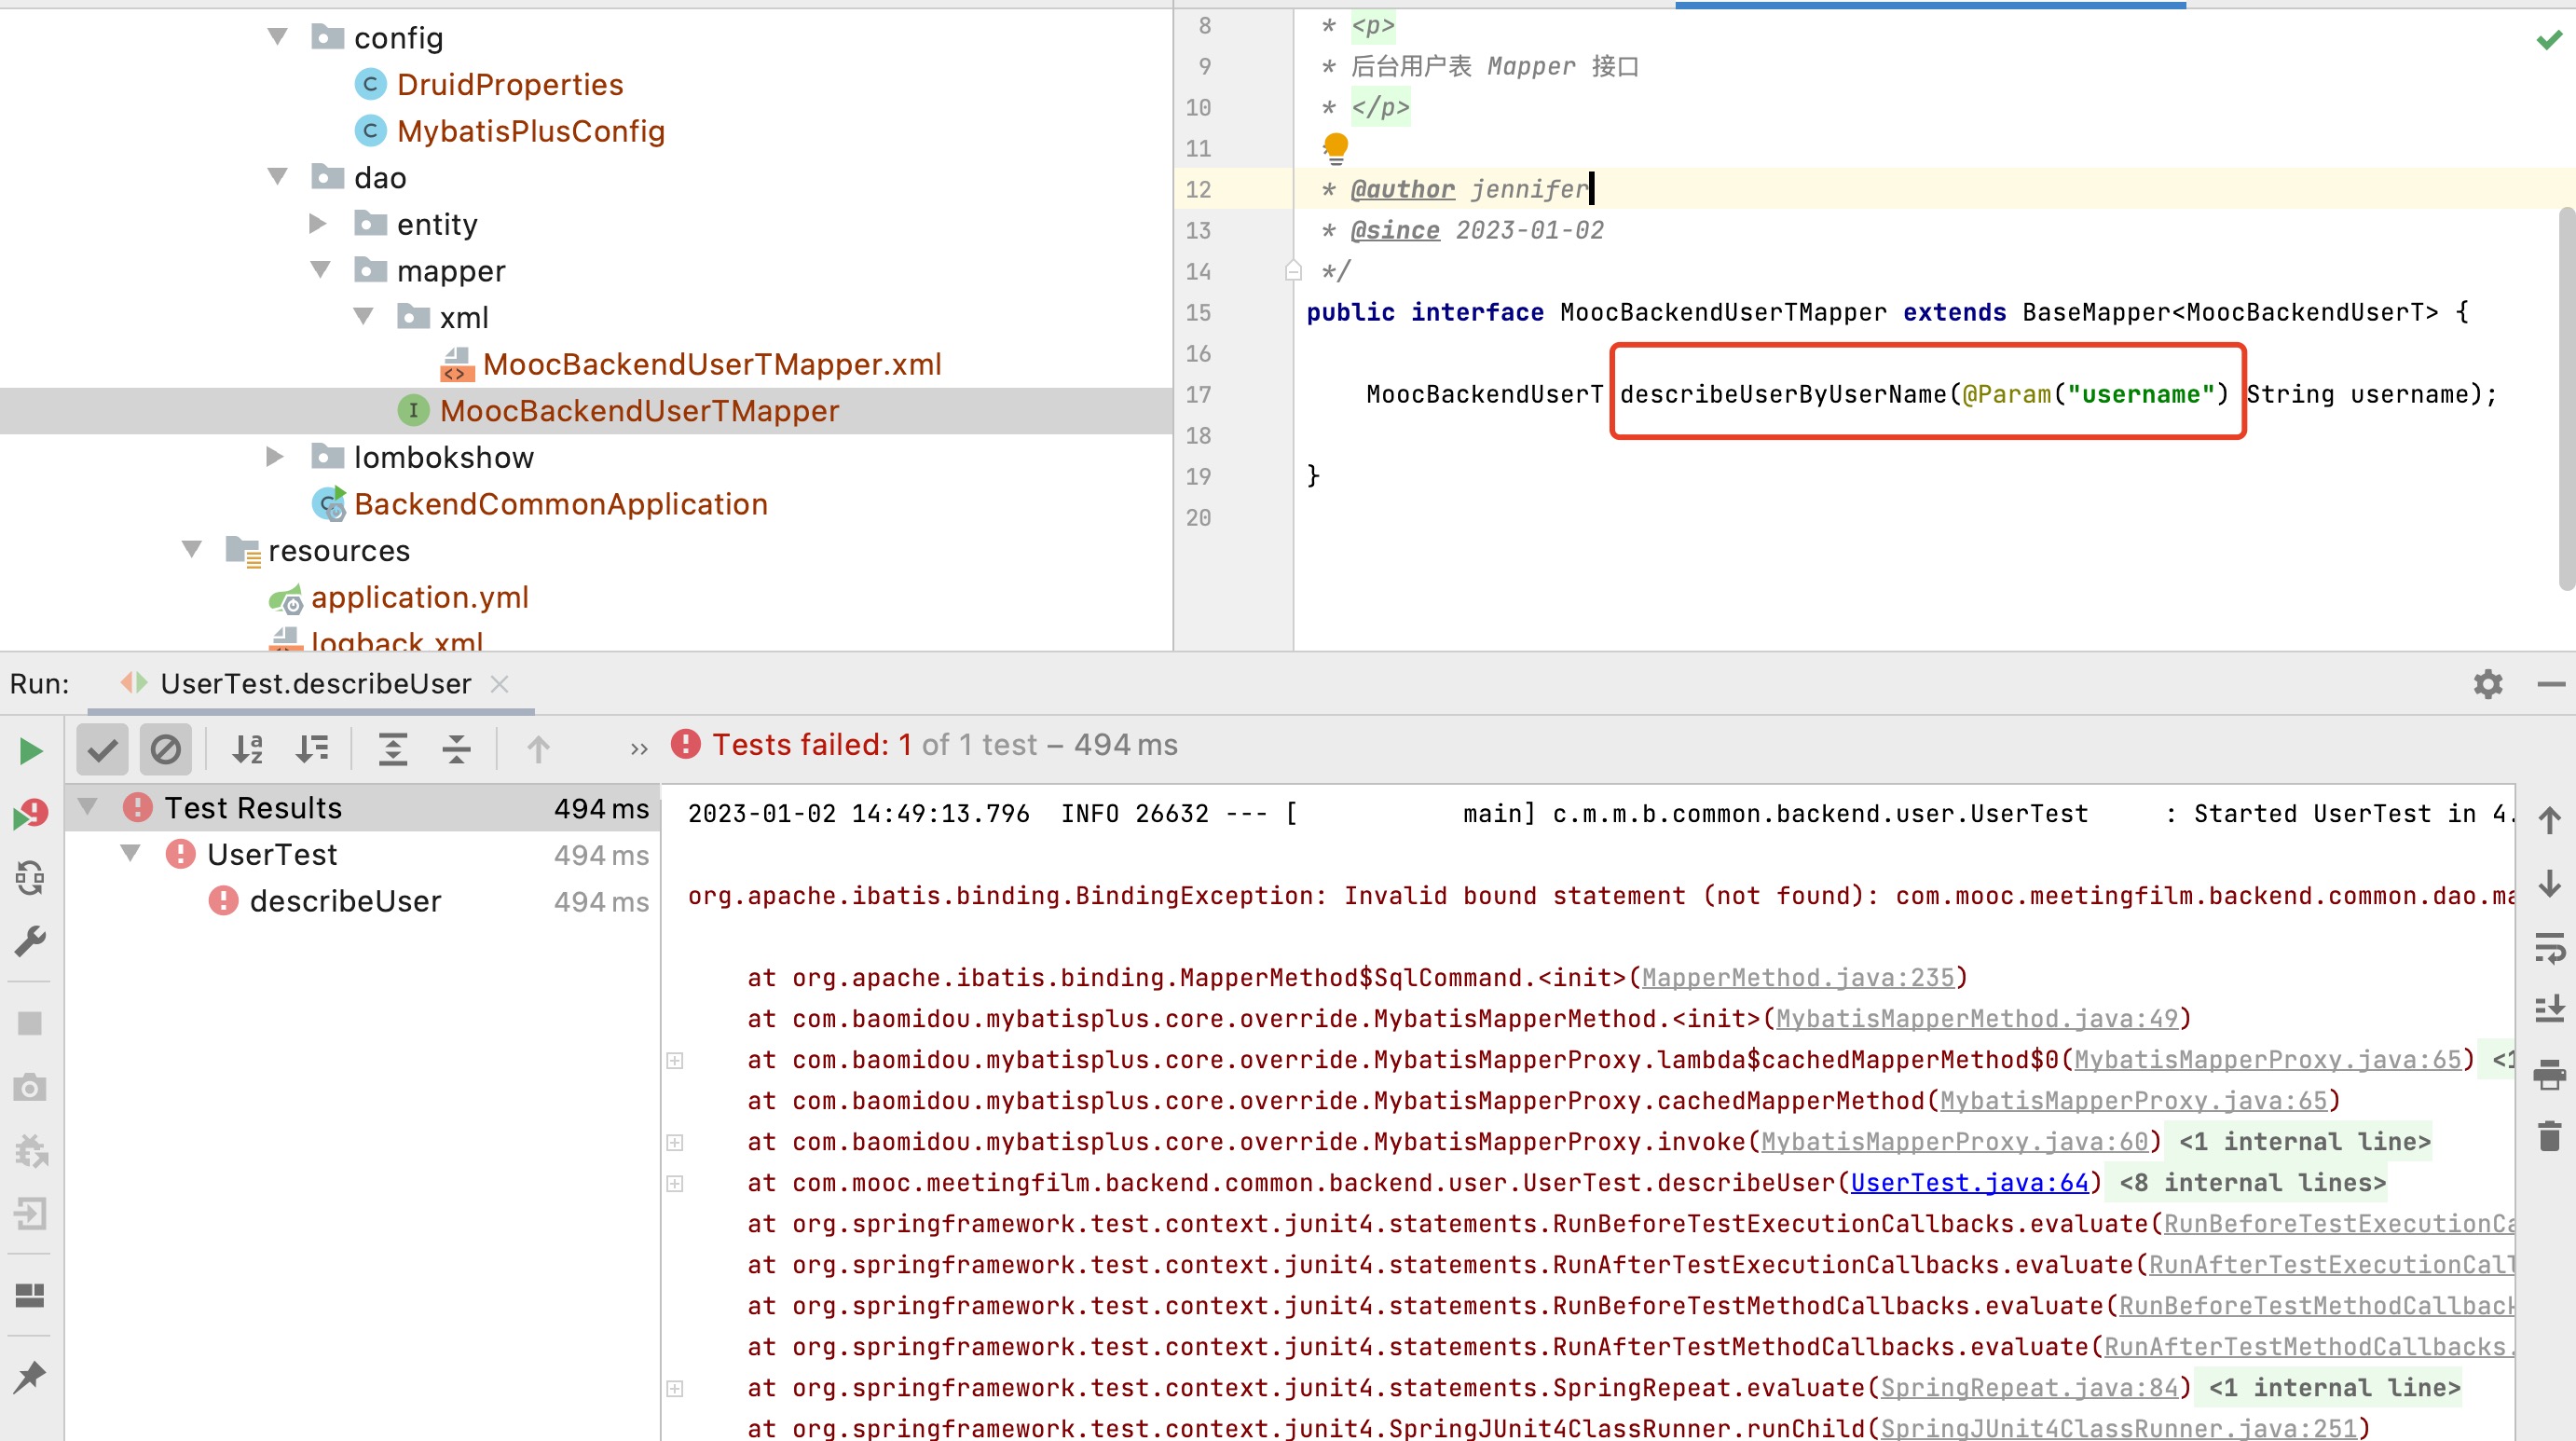Viewport: 2576px width, 1441px height.
Task: Click the intention light bulb in editor
Action: click(x=1336, y=148)
